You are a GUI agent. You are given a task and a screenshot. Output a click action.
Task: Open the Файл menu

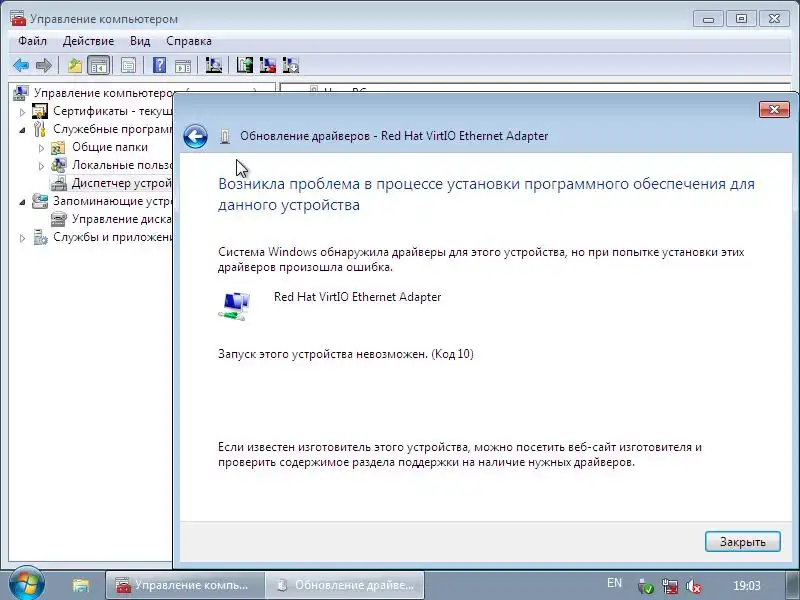32,41
